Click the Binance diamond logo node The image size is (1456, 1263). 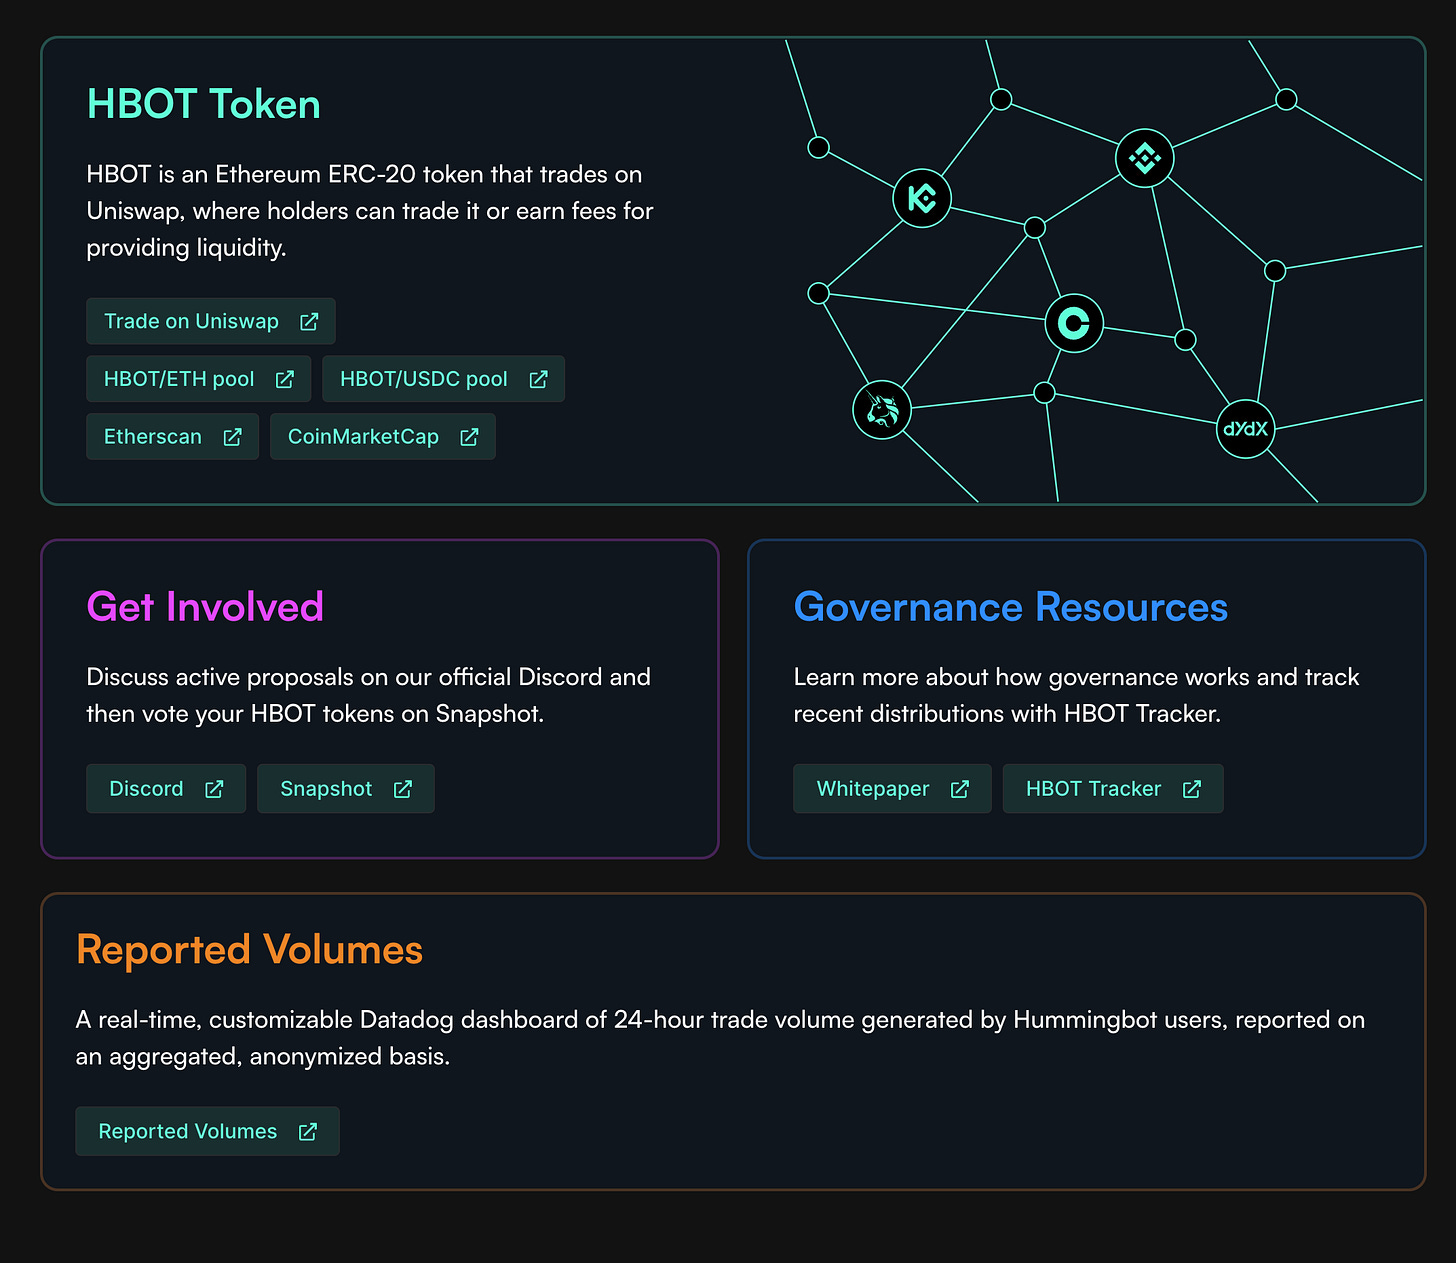(1145, 157)
